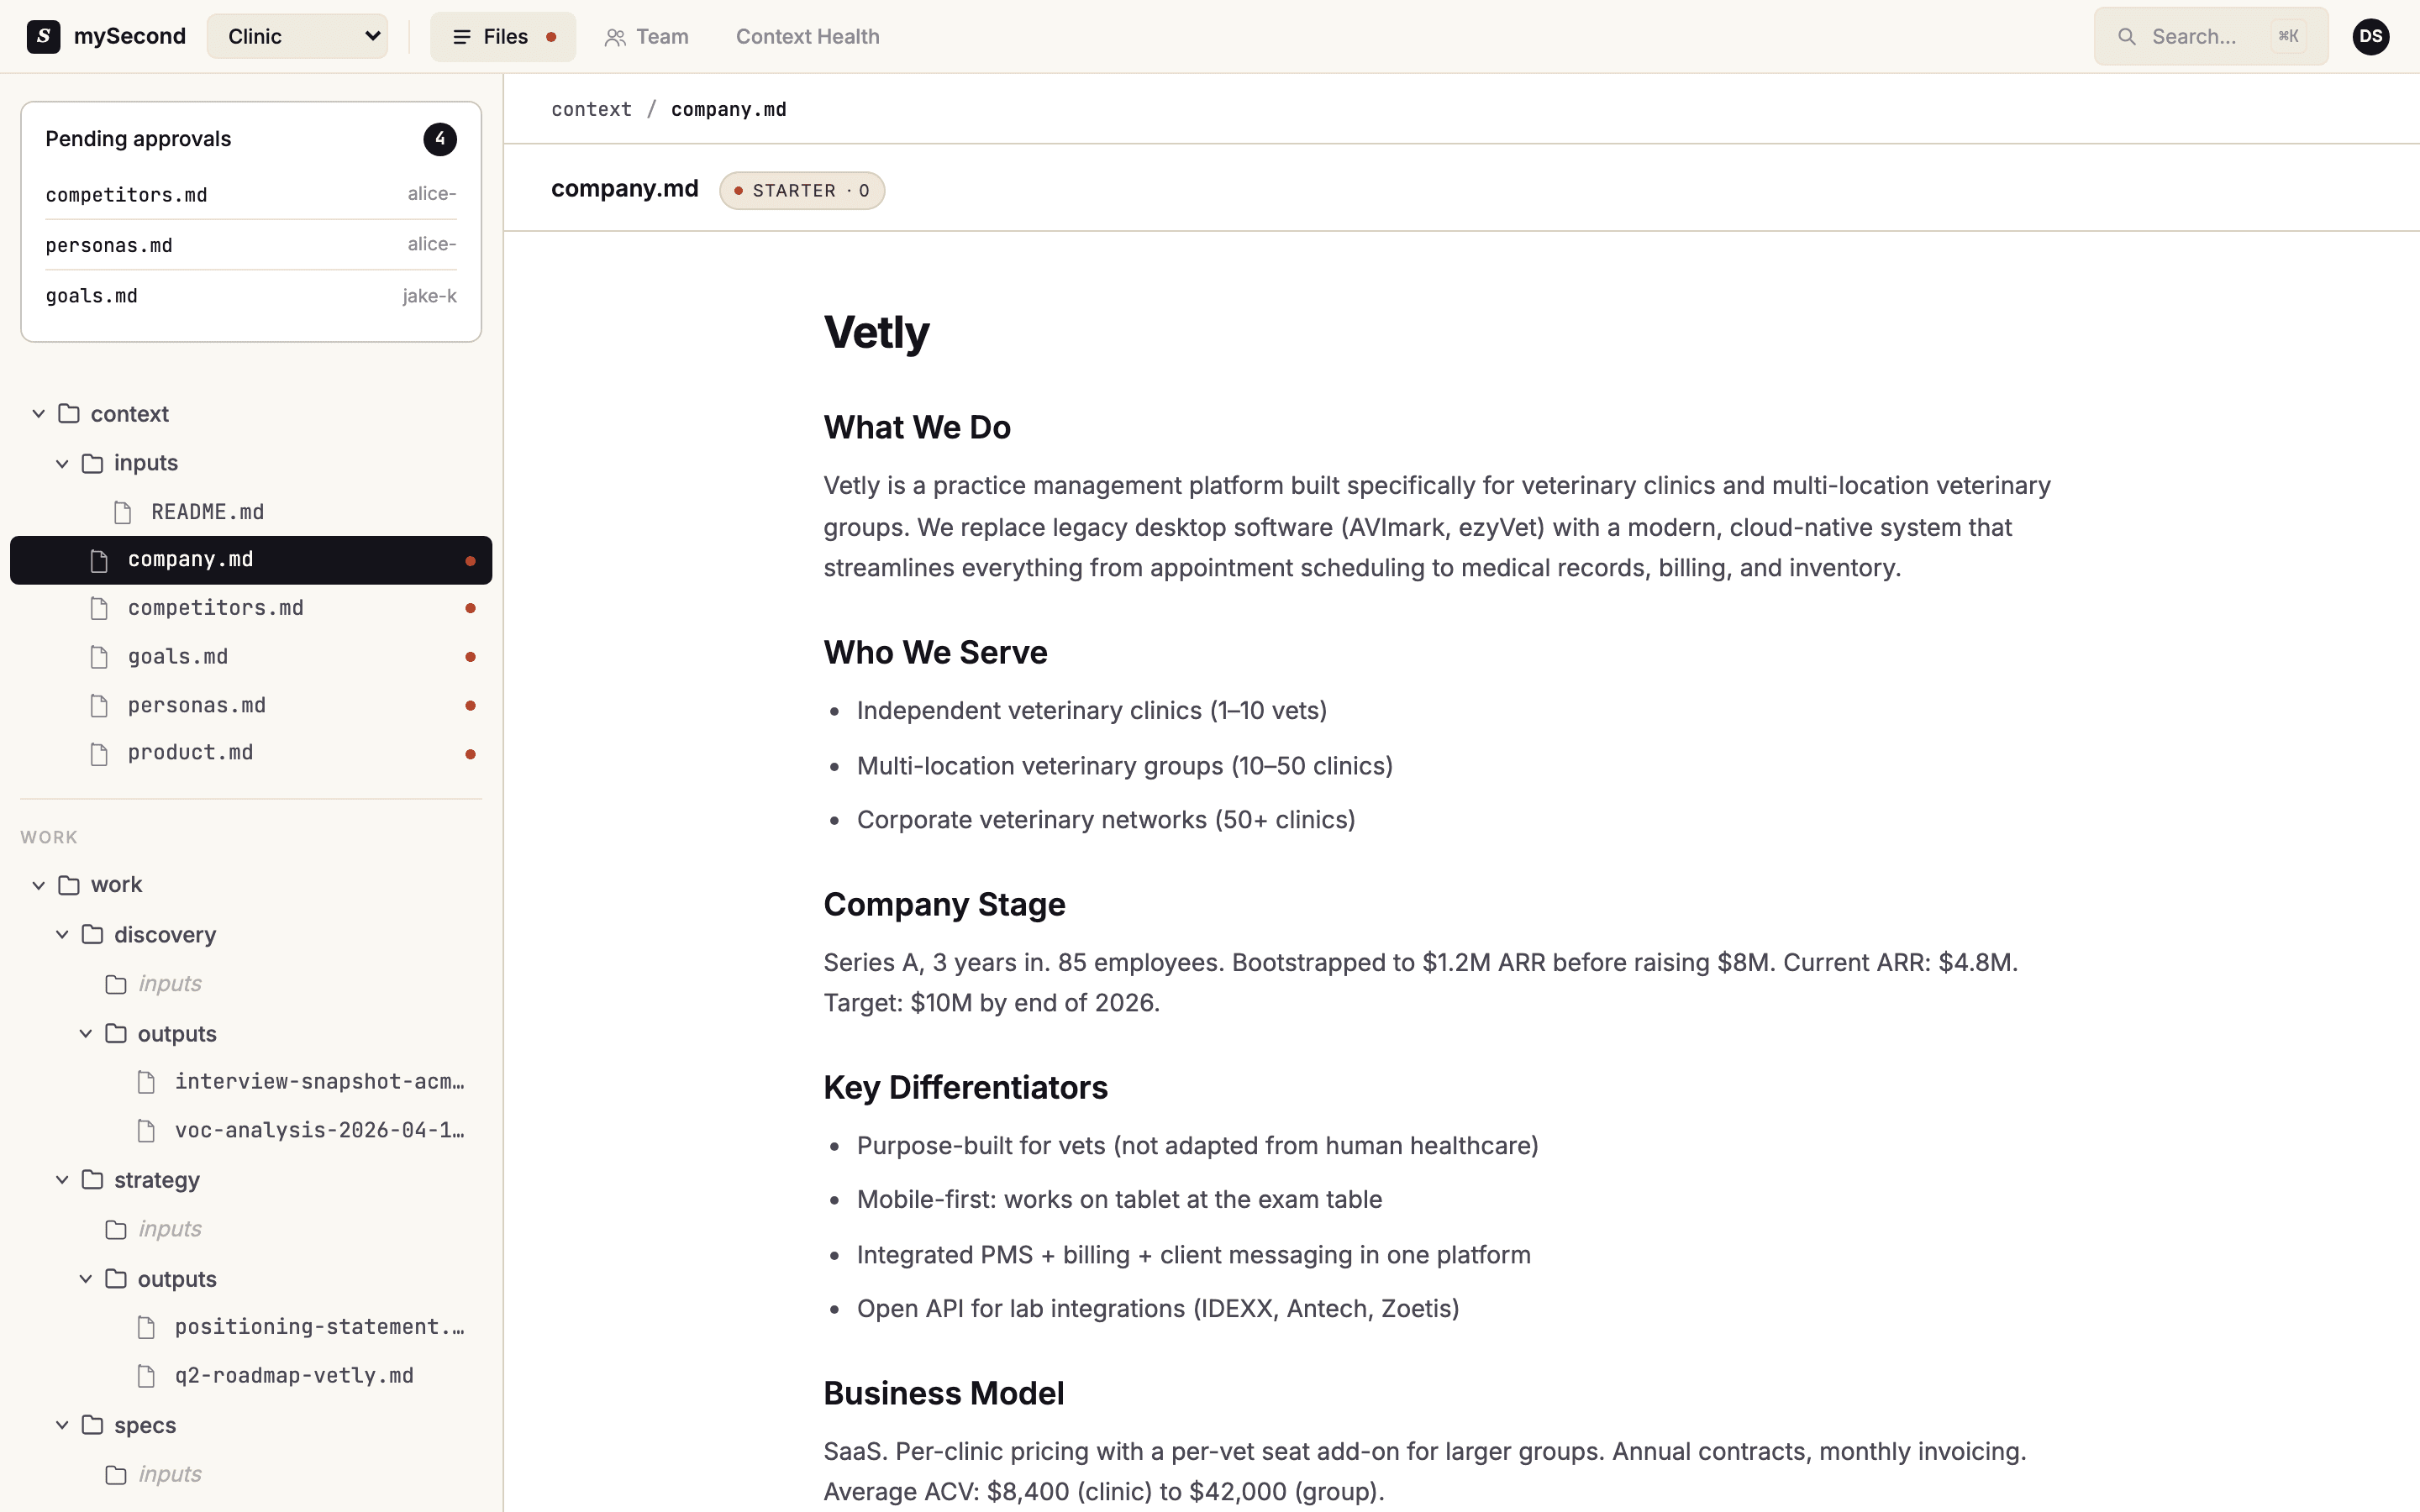
Task: Click the q2-roadmap-vetly.md file icon
Action: coord(146,1377)
